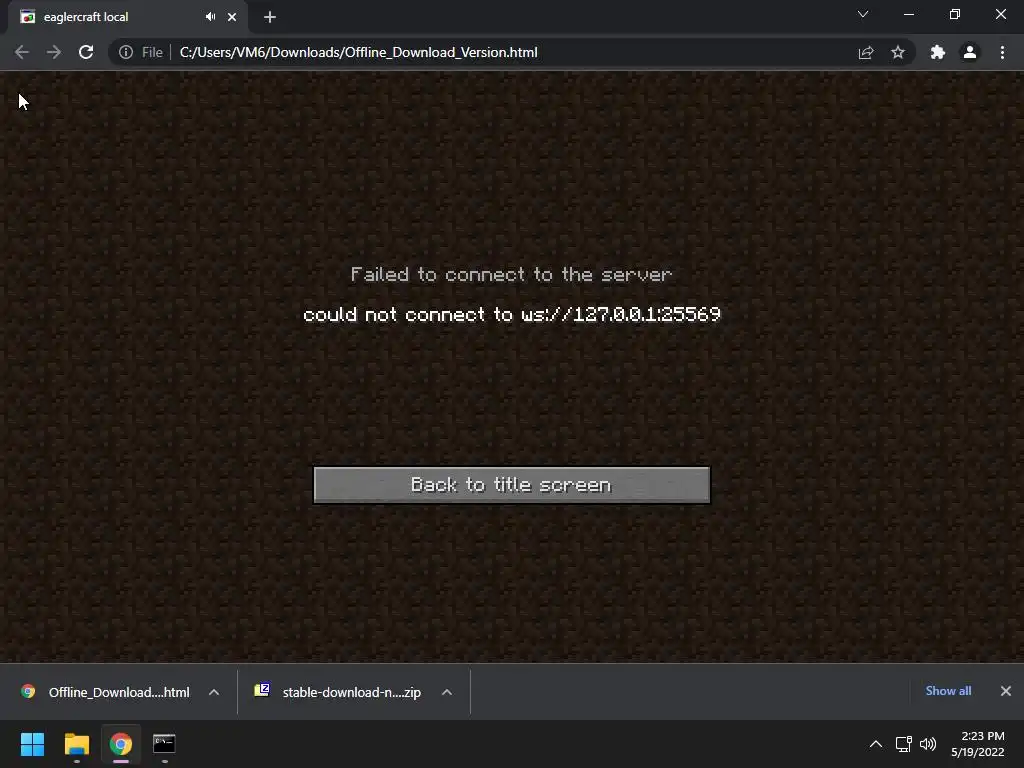Screen dimensions: 1024x768
Task: Go back using browser back arrow
Action: tap(22, 52)
